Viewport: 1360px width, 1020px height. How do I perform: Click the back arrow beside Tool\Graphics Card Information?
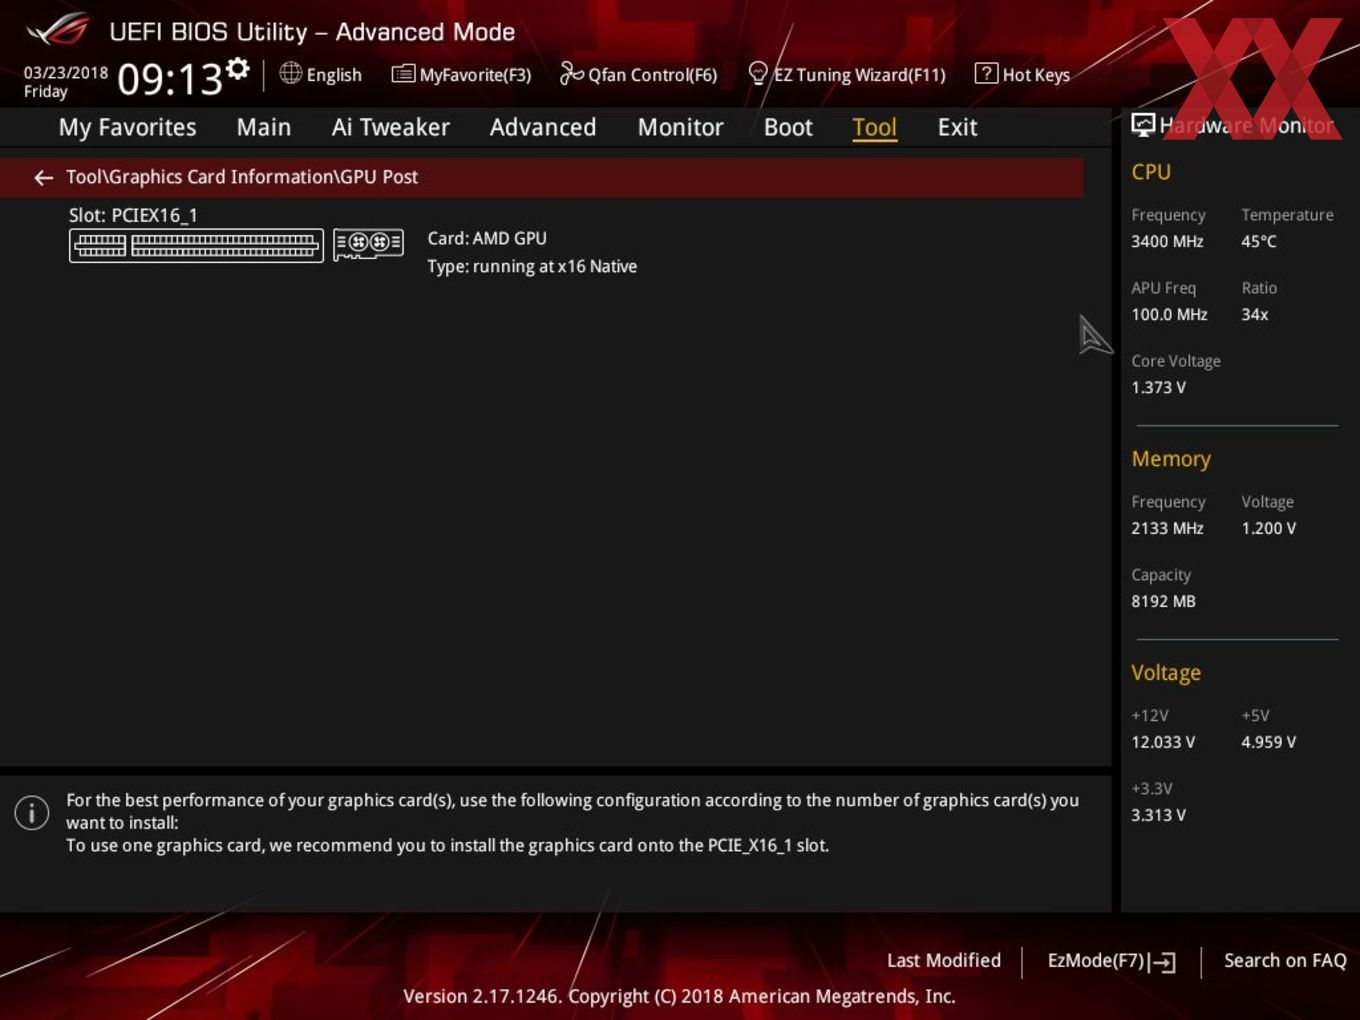(43, 178)
